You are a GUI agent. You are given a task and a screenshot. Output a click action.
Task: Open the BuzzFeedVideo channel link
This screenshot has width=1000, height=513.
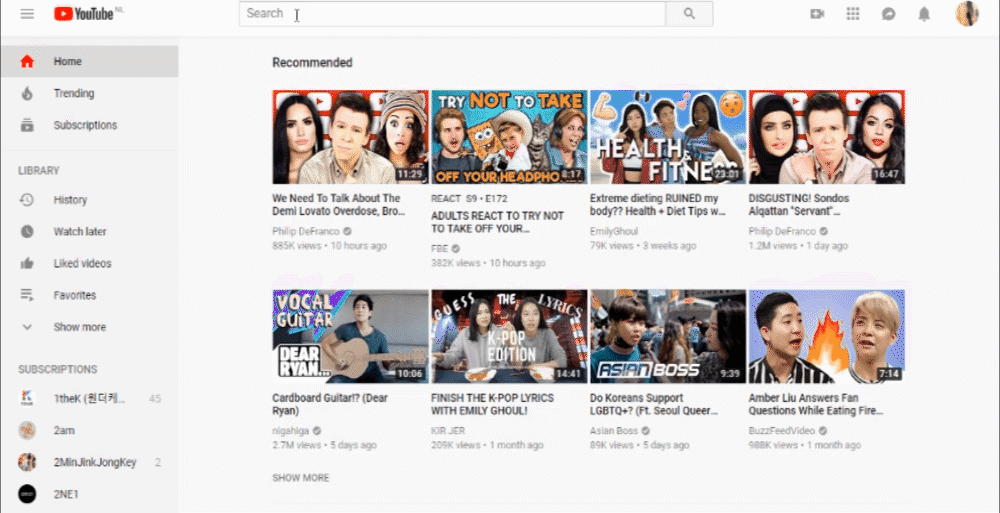click(x=782, y=431)
